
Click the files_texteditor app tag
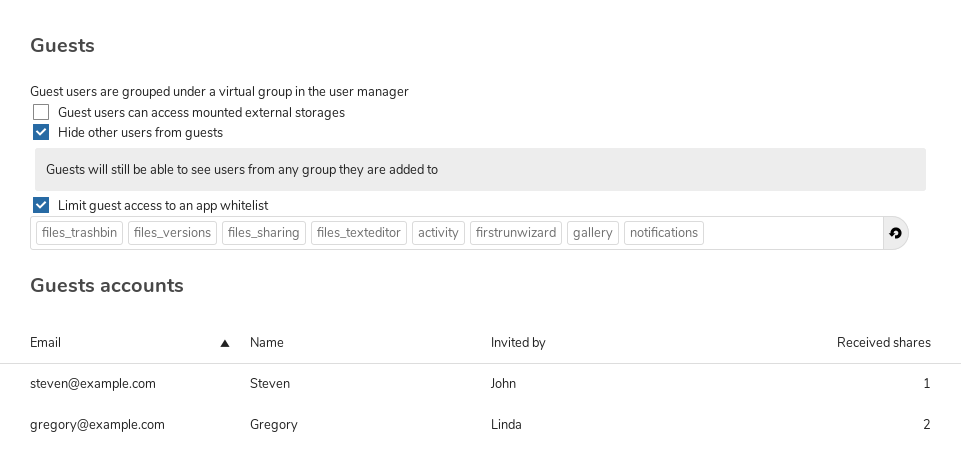359,233
